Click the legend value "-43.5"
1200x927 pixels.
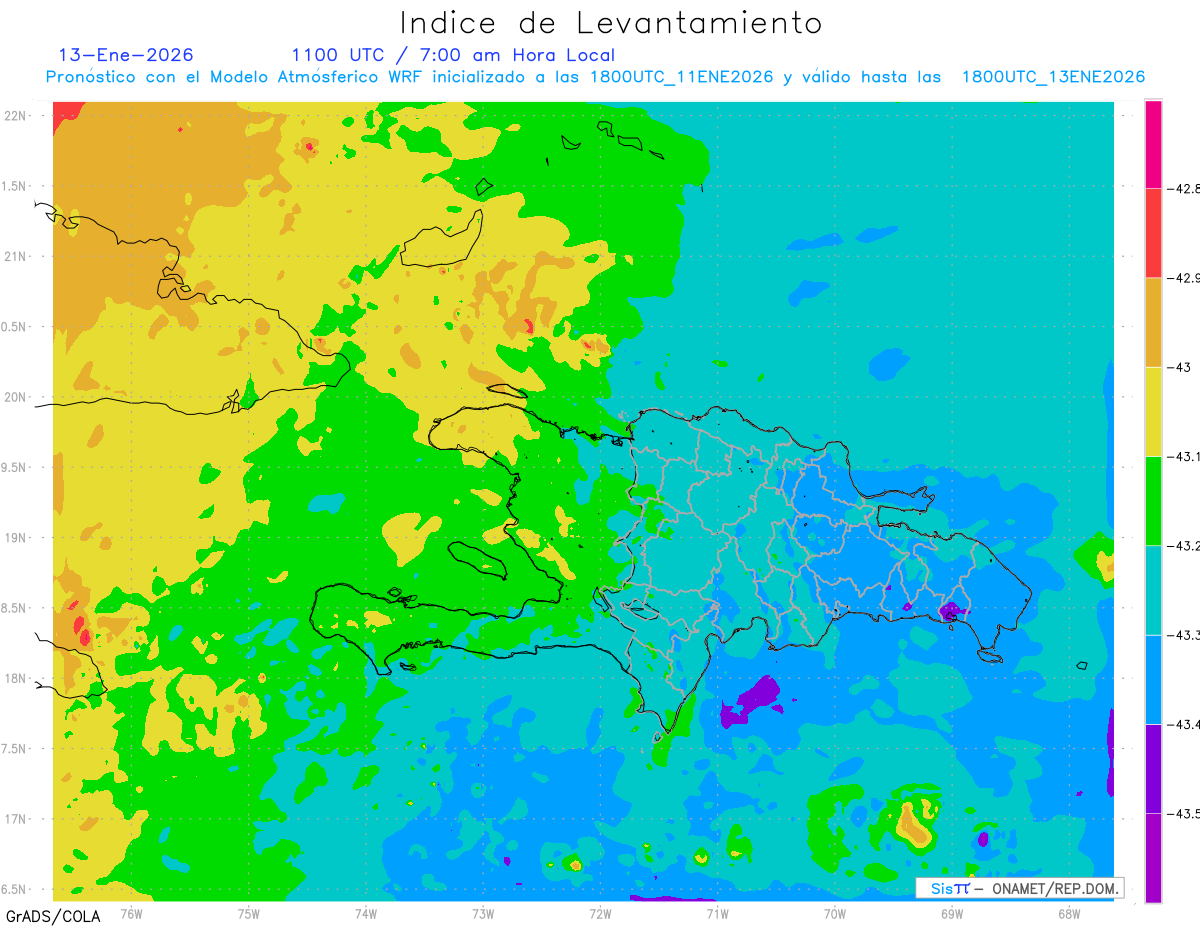pos(1183,813)
